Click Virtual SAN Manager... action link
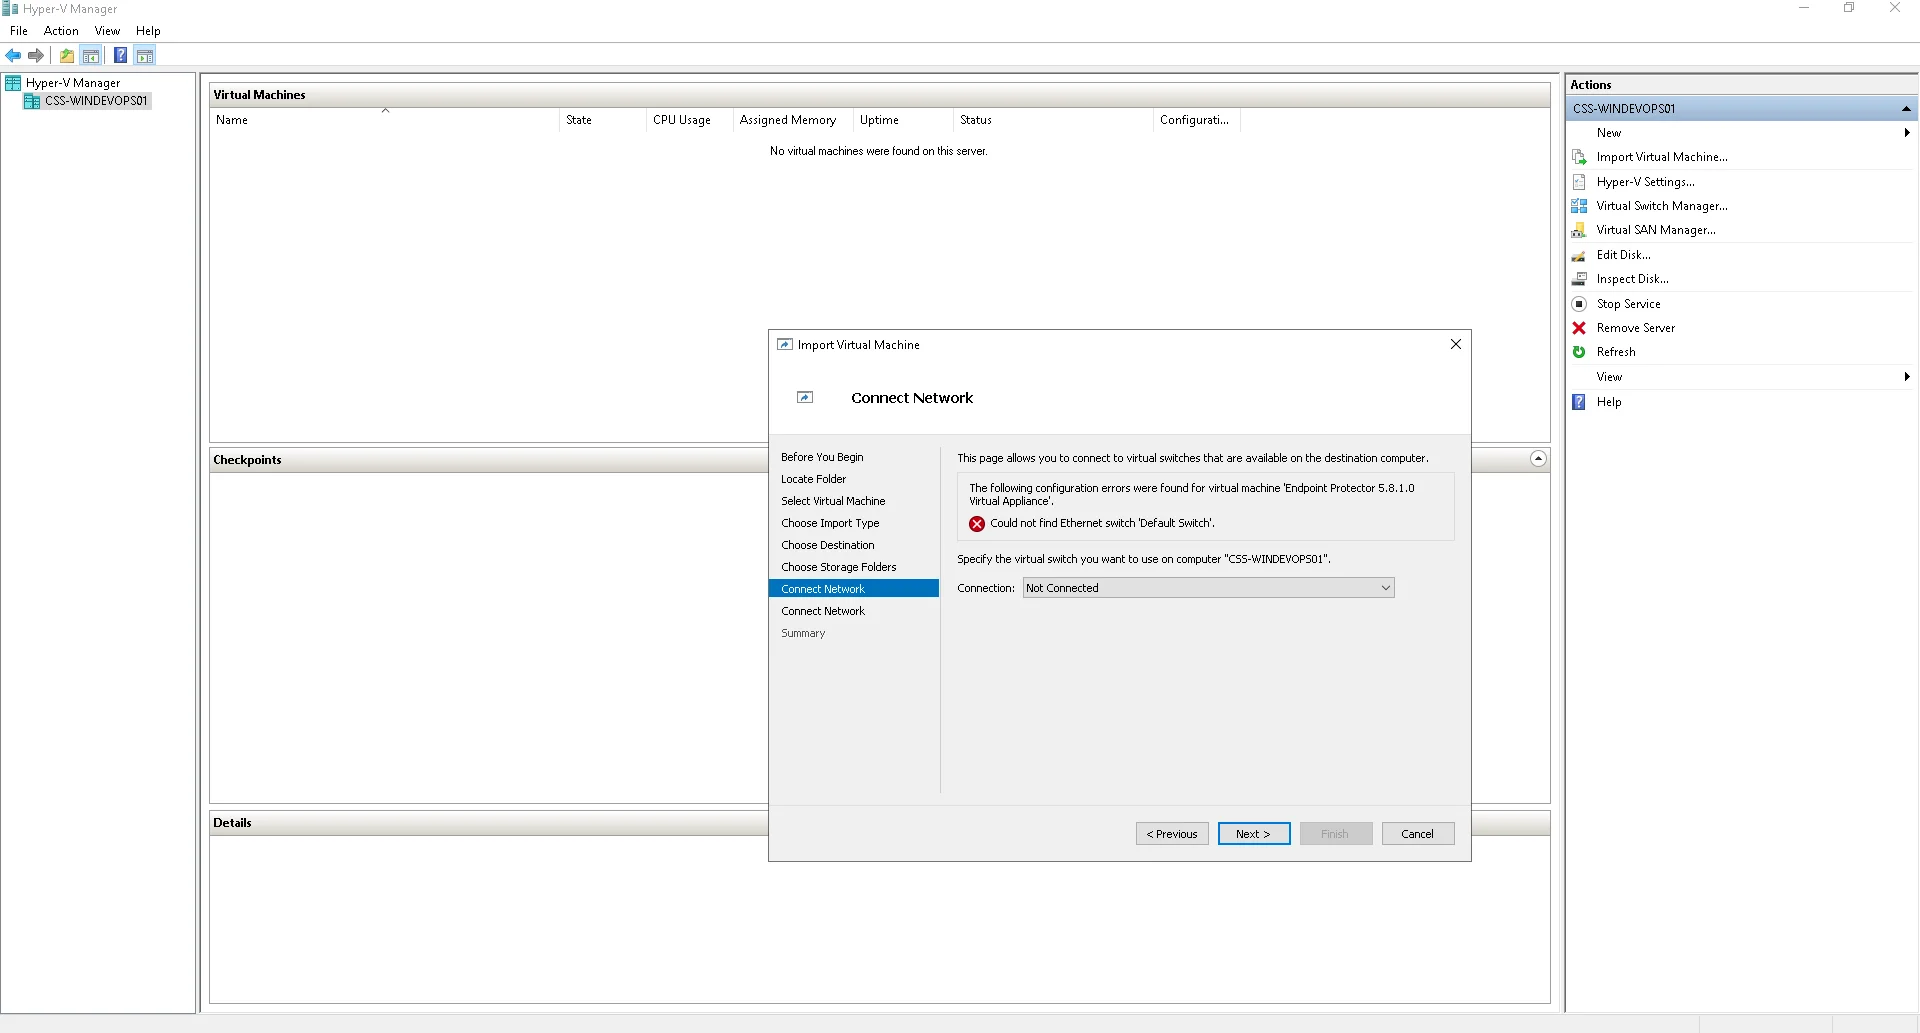The height and width of the screenshot is (1033, 1920). pyautogui.click(x=1656, y=230)
